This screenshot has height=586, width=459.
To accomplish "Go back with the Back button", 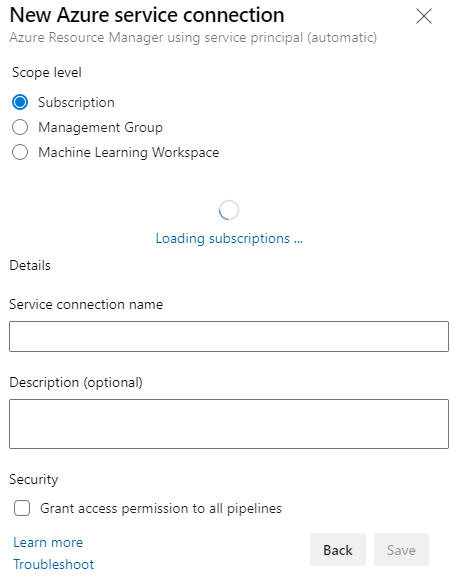I will pos(338,550).
